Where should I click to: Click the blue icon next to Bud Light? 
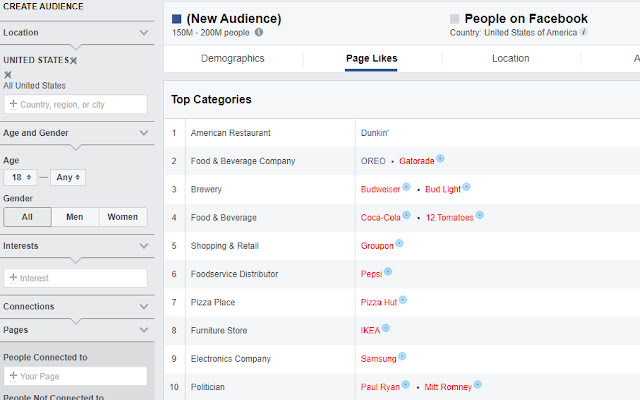pyautogui.click(x=466, y=187)
